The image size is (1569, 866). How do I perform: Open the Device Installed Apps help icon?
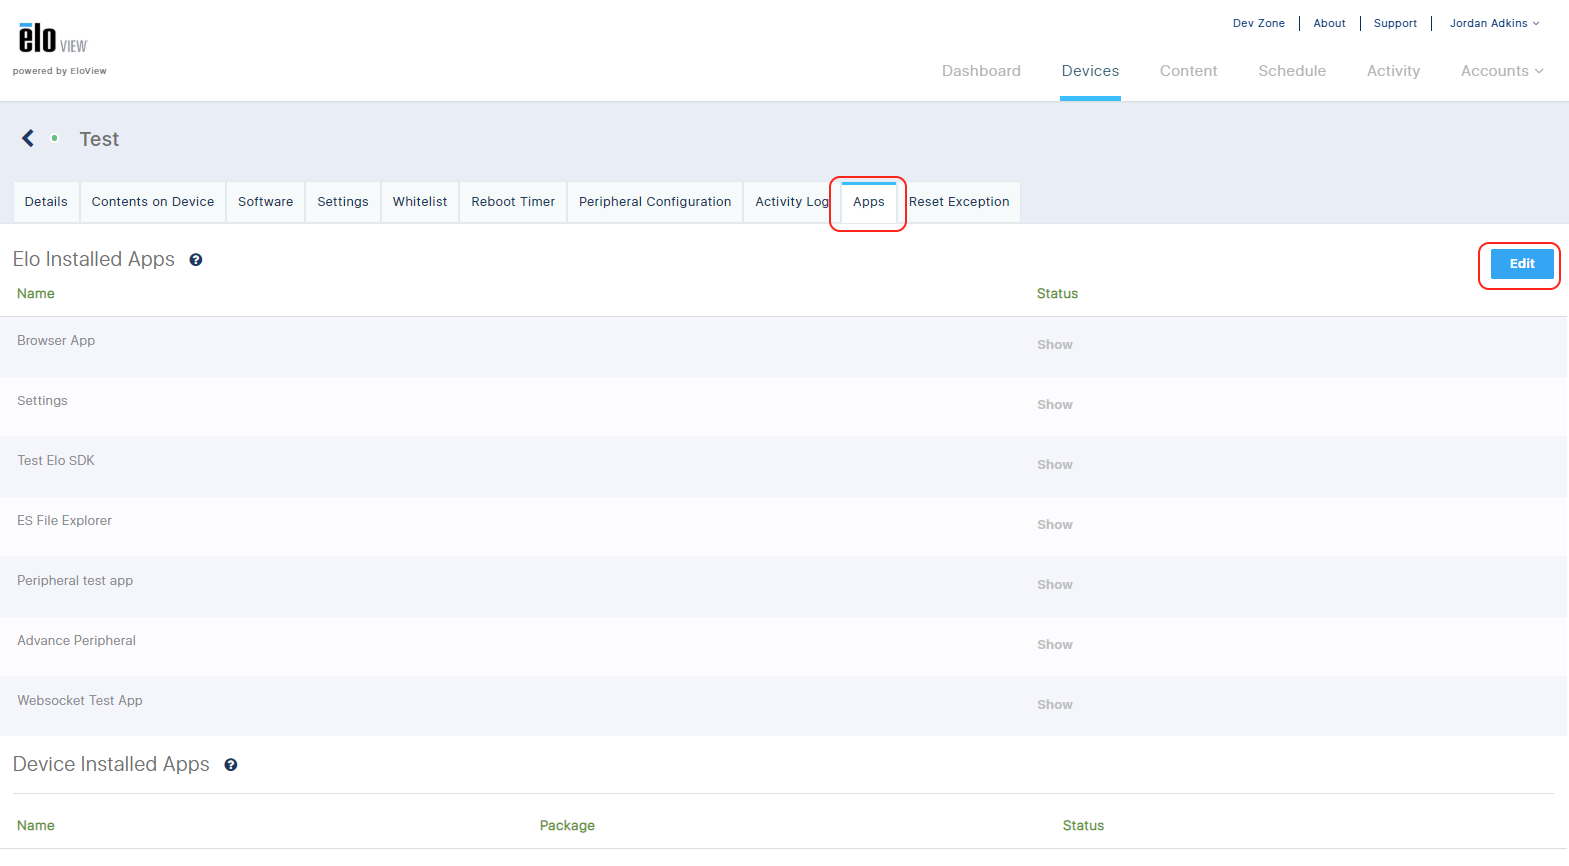[x=231, y=765]
